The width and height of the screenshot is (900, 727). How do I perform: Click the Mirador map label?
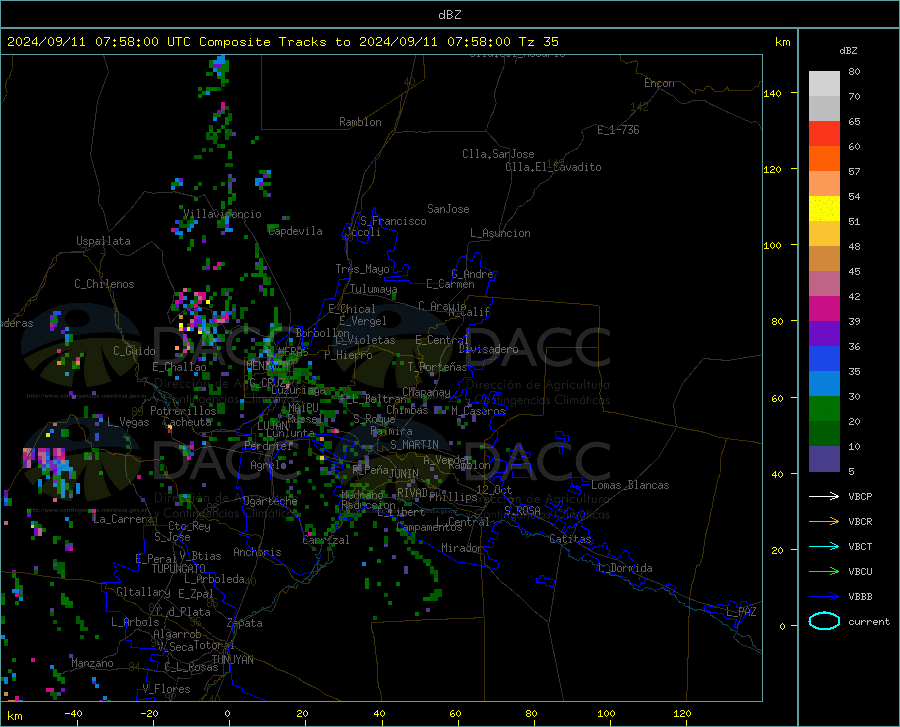point(462,549)
